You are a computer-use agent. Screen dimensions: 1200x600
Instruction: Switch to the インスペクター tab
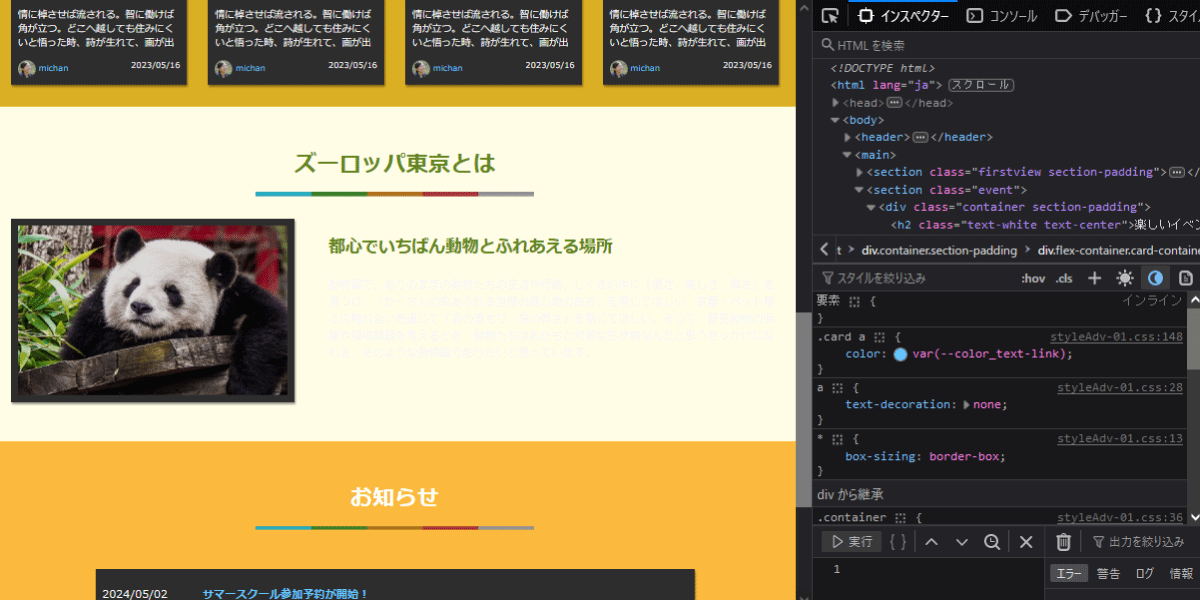[903, 16]
